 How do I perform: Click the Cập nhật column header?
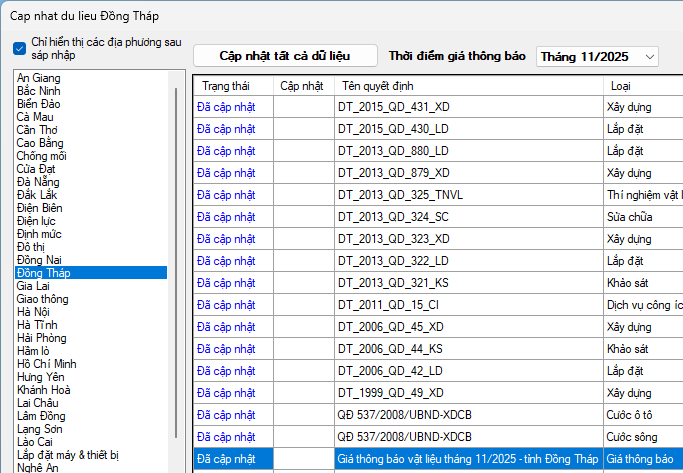click(x=302, y=86)
